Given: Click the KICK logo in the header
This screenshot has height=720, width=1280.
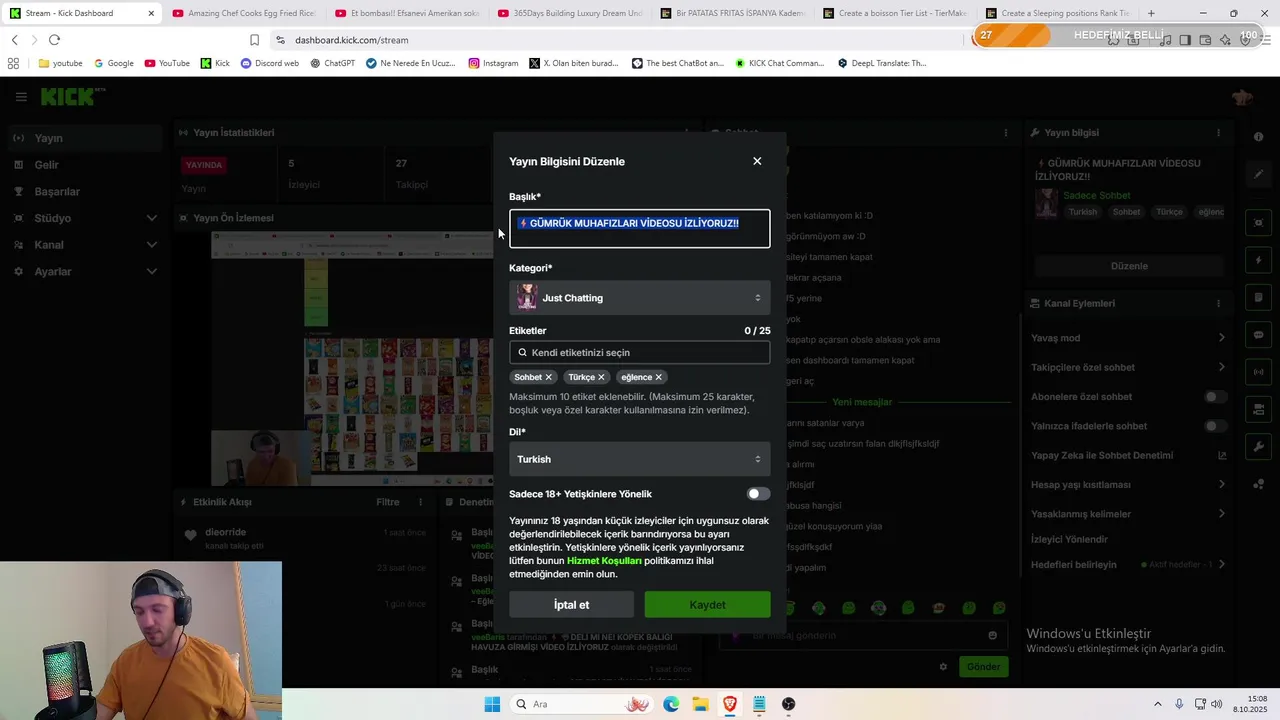Looking at the screenshot, I should [x=72, y=97].
